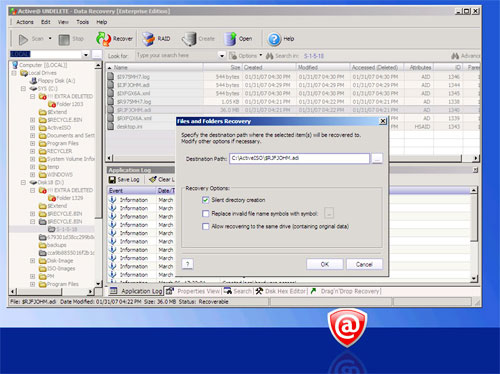Open the LOCAL computer combo box dropdown
This screenshot has width=500, height=374.
pos(86,54)
